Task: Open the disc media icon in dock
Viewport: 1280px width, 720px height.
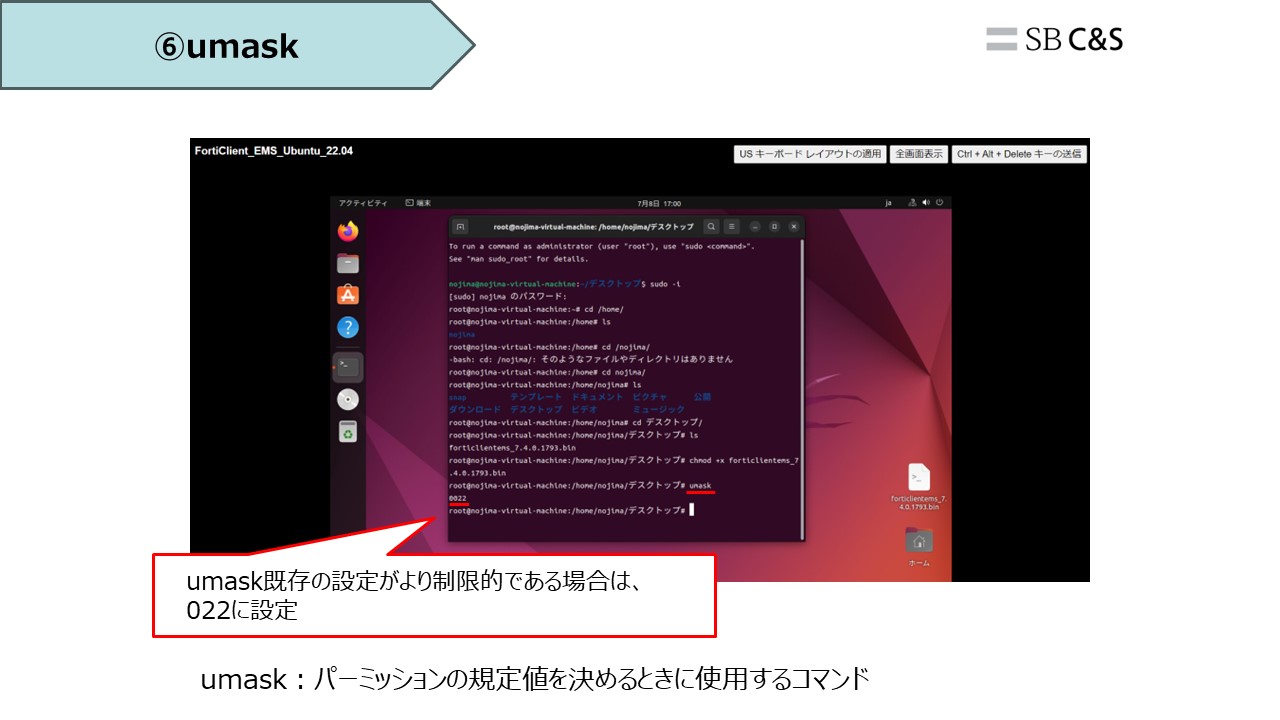Action: 347,399
